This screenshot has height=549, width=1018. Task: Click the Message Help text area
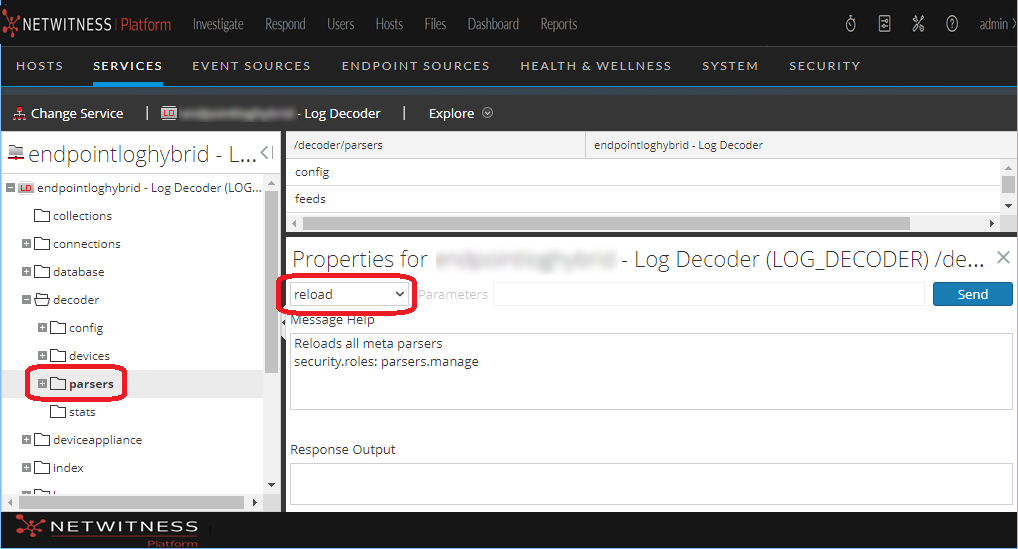(x=651, y=371)
